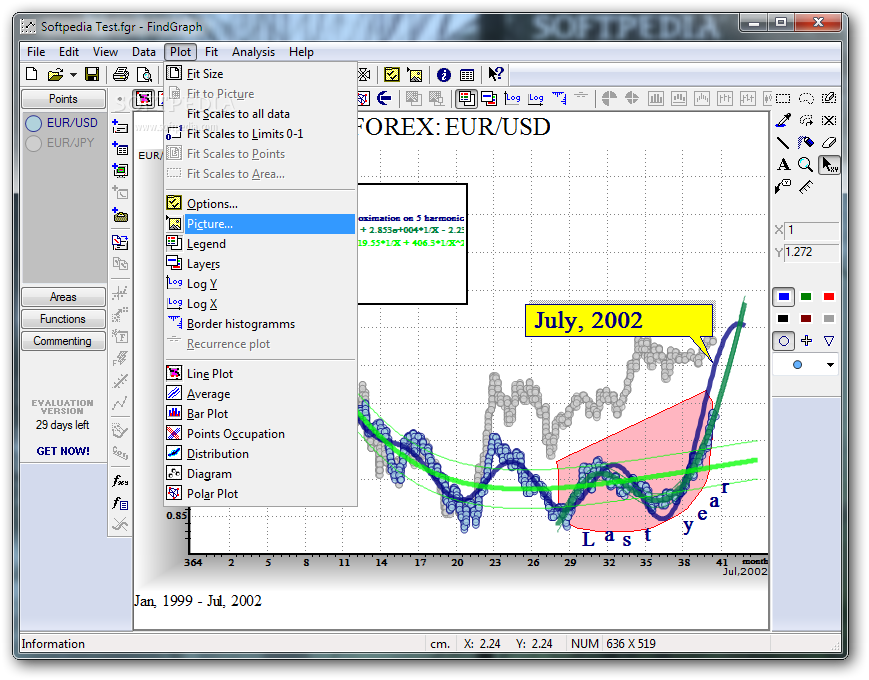869x680 pixels.
Task: Click the Areas panel button
Action: tap(63, 297)
